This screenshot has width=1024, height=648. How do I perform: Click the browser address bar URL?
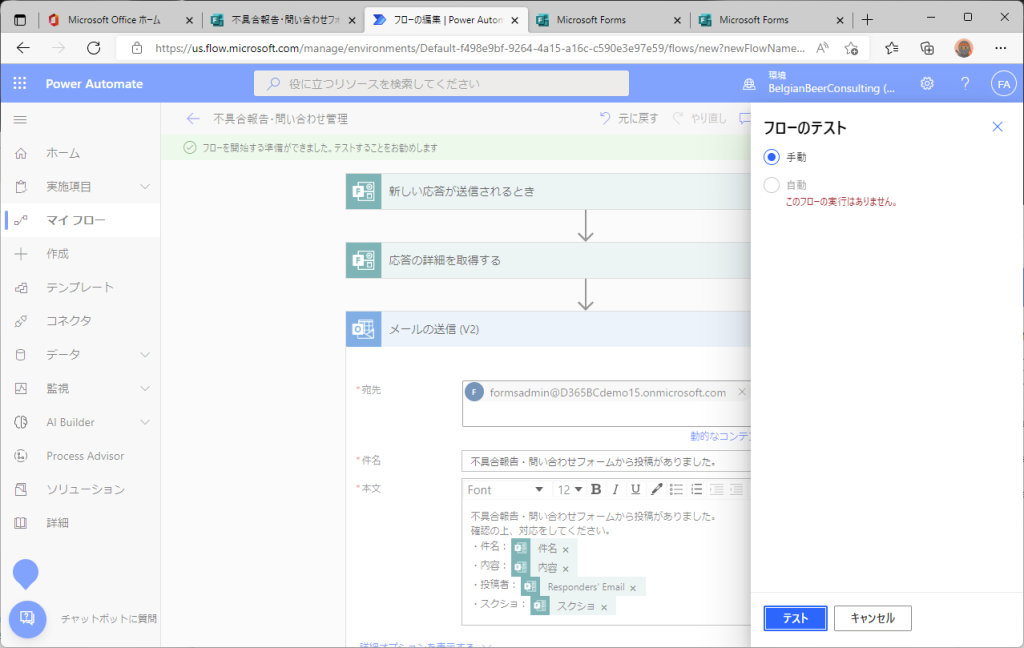[479, 48]
